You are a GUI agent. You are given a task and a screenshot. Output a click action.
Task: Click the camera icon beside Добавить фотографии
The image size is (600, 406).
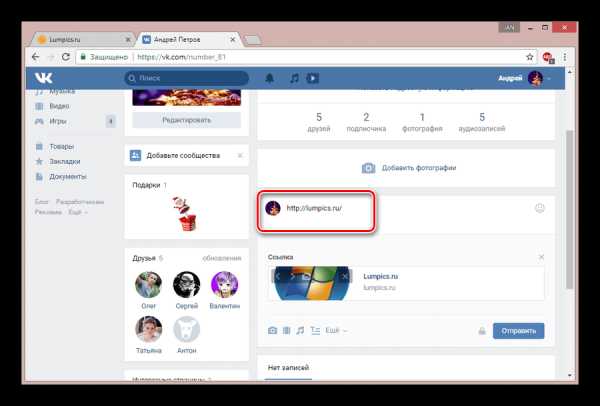pos(368,168)
